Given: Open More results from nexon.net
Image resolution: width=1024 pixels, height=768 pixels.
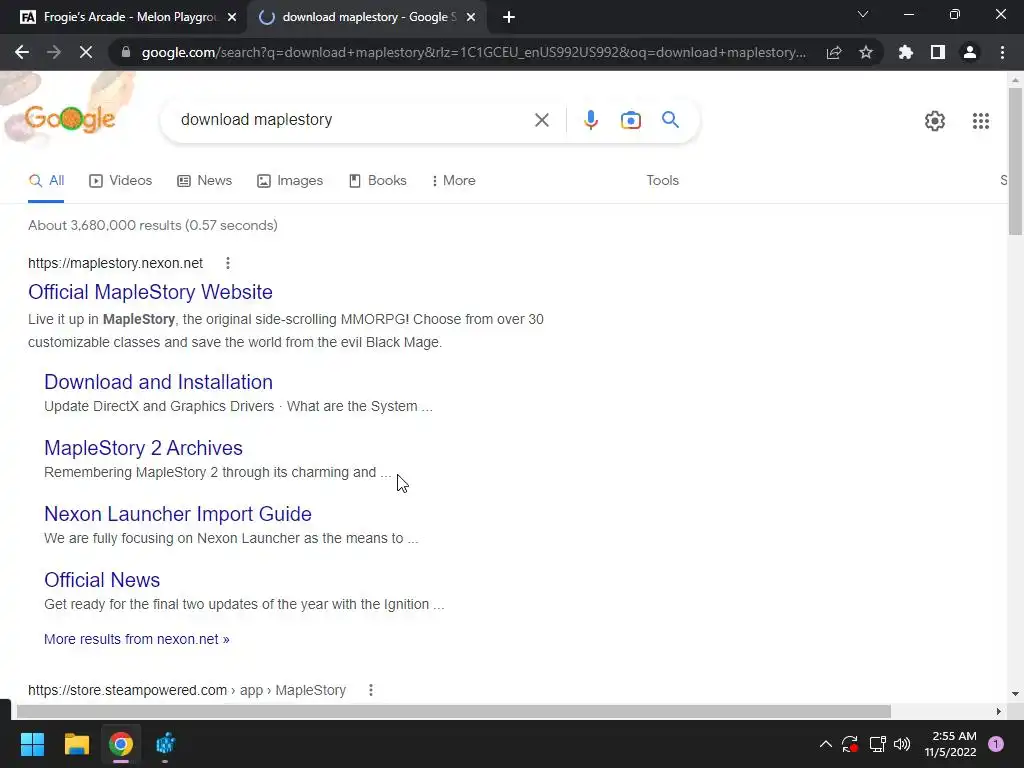Looking at the screenshot, I should click(x=136, y=639).
